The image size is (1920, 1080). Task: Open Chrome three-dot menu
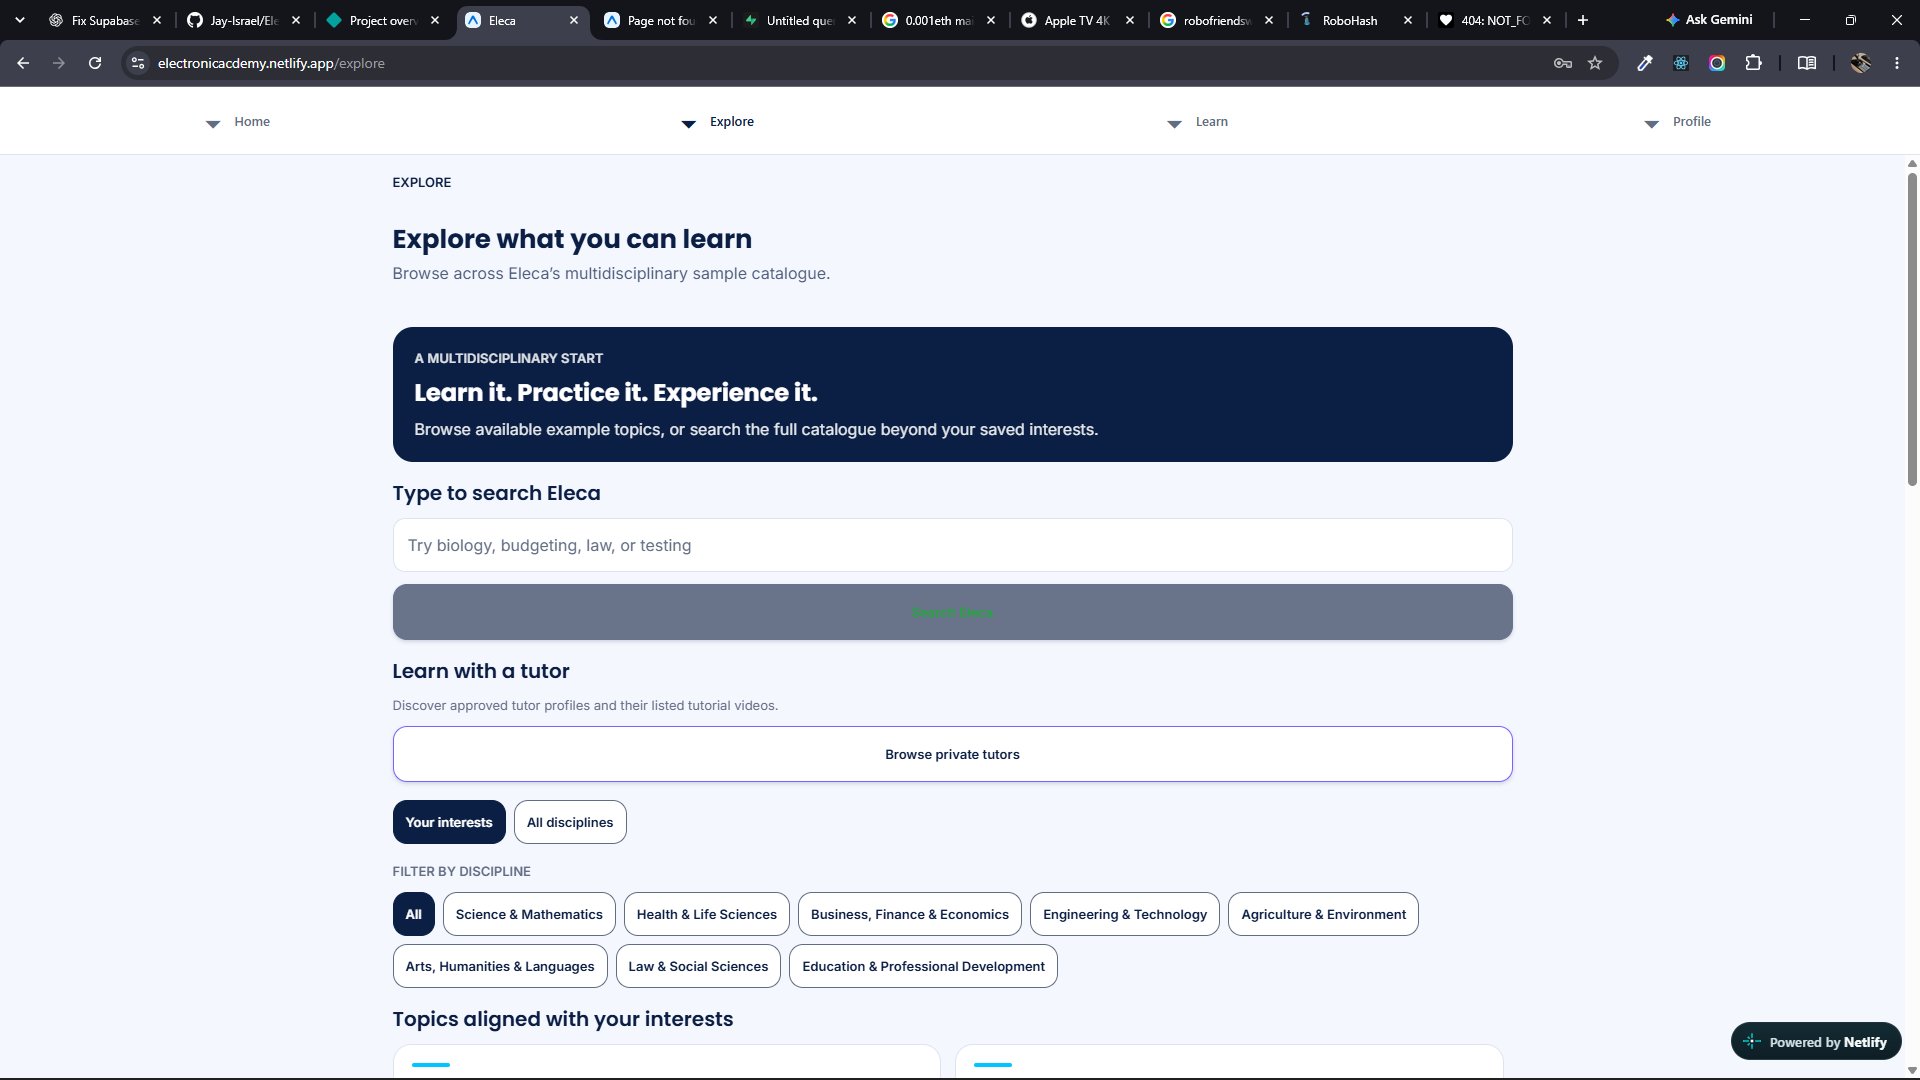pyautogui.click(x=1897, y=63)
